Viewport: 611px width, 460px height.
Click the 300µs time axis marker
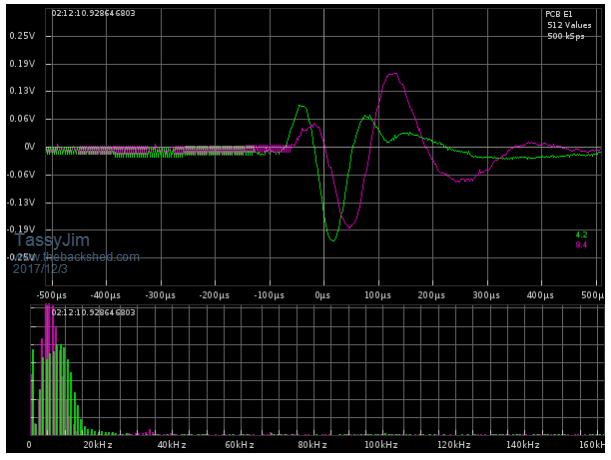click(x=486, y=296)
